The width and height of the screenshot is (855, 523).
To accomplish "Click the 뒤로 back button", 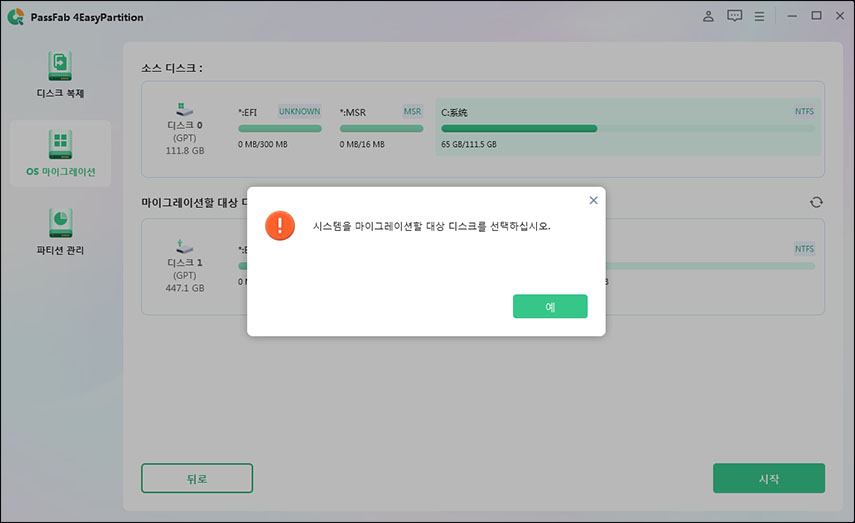I will [x=197, y=478].
